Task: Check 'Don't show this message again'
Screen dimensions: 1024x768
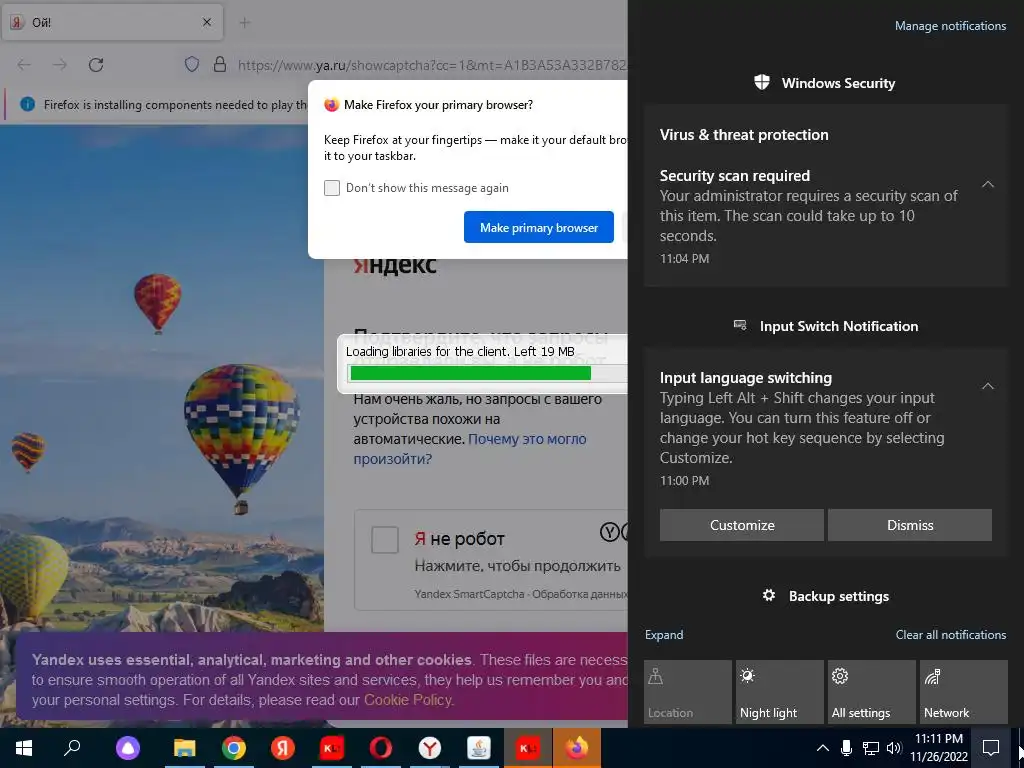Action: click(x=332, y=188)
